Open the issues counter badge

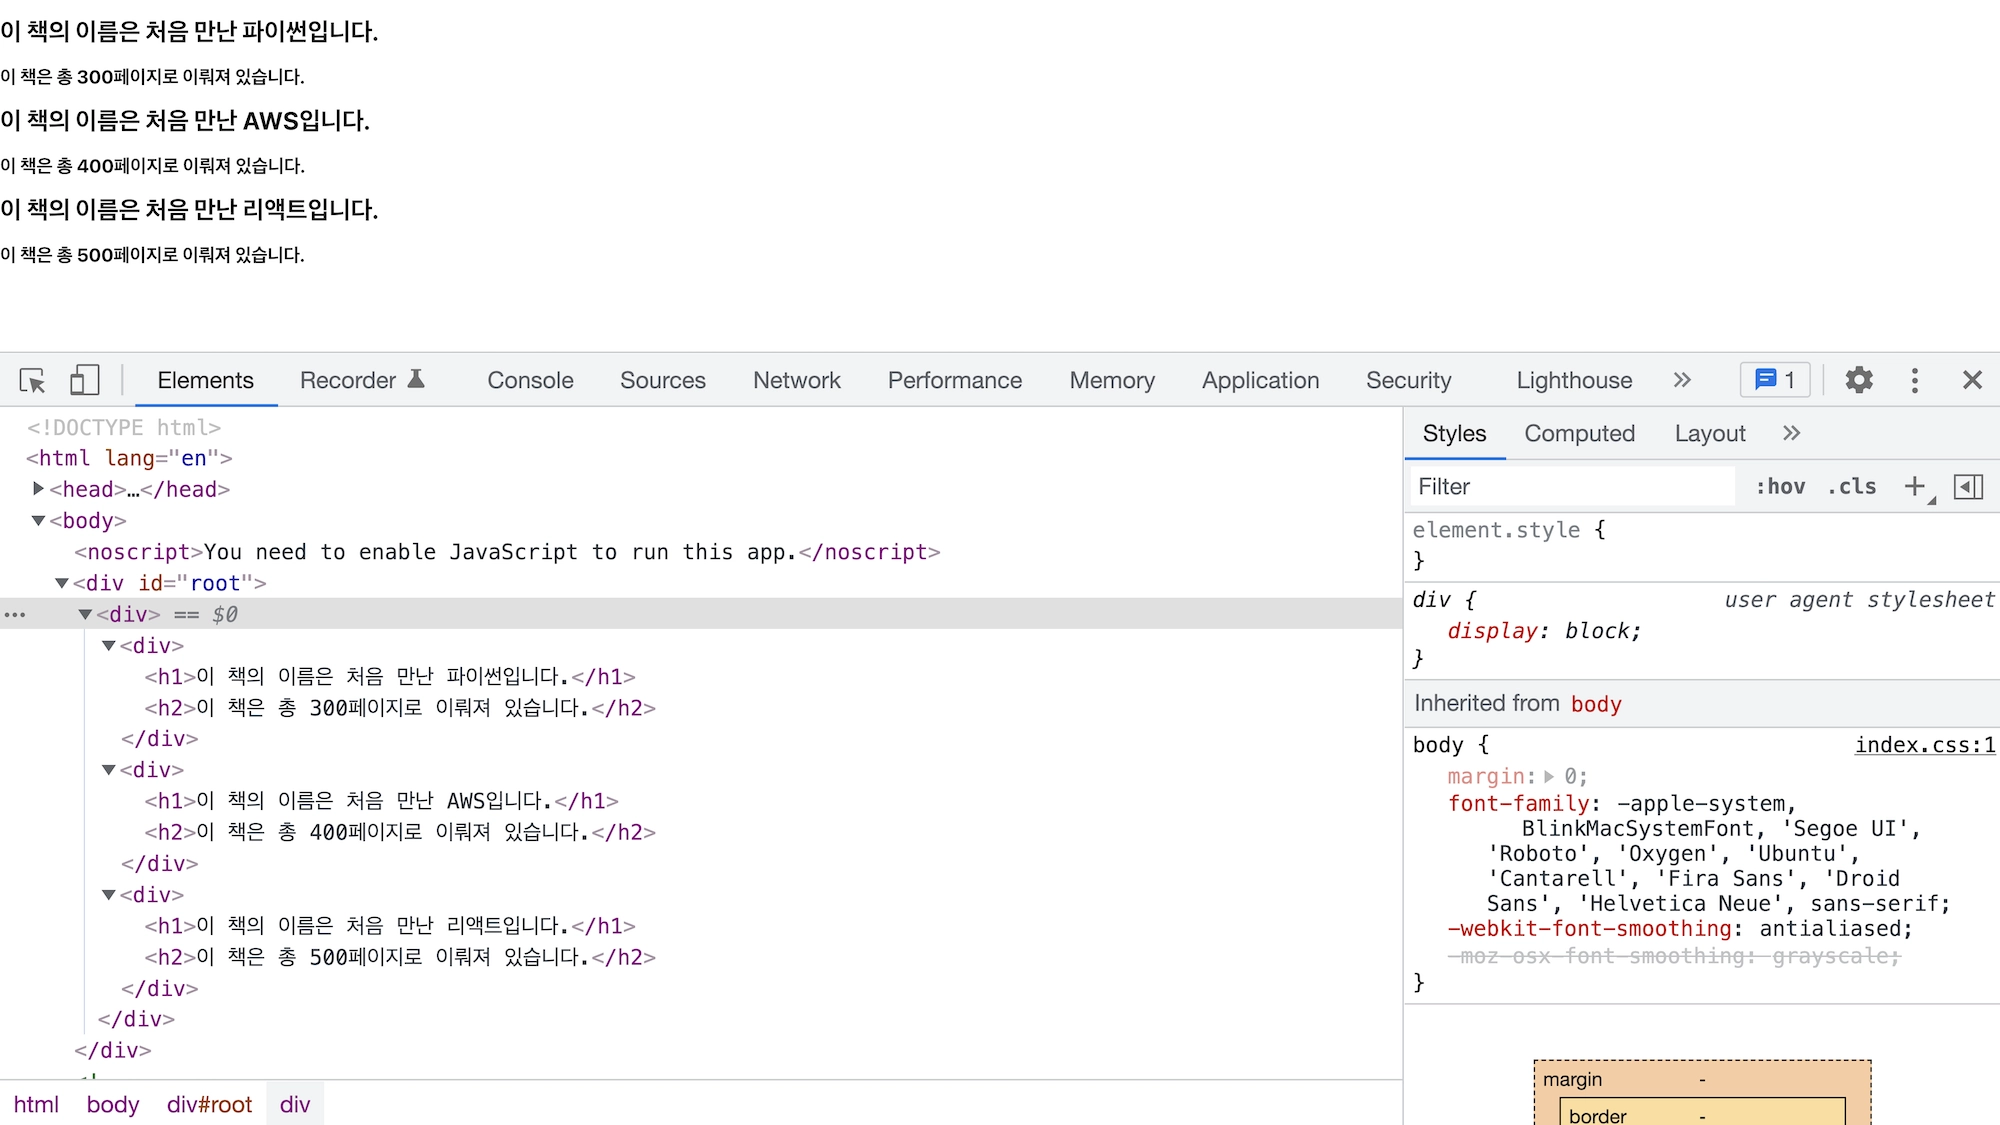[1775, 380]
